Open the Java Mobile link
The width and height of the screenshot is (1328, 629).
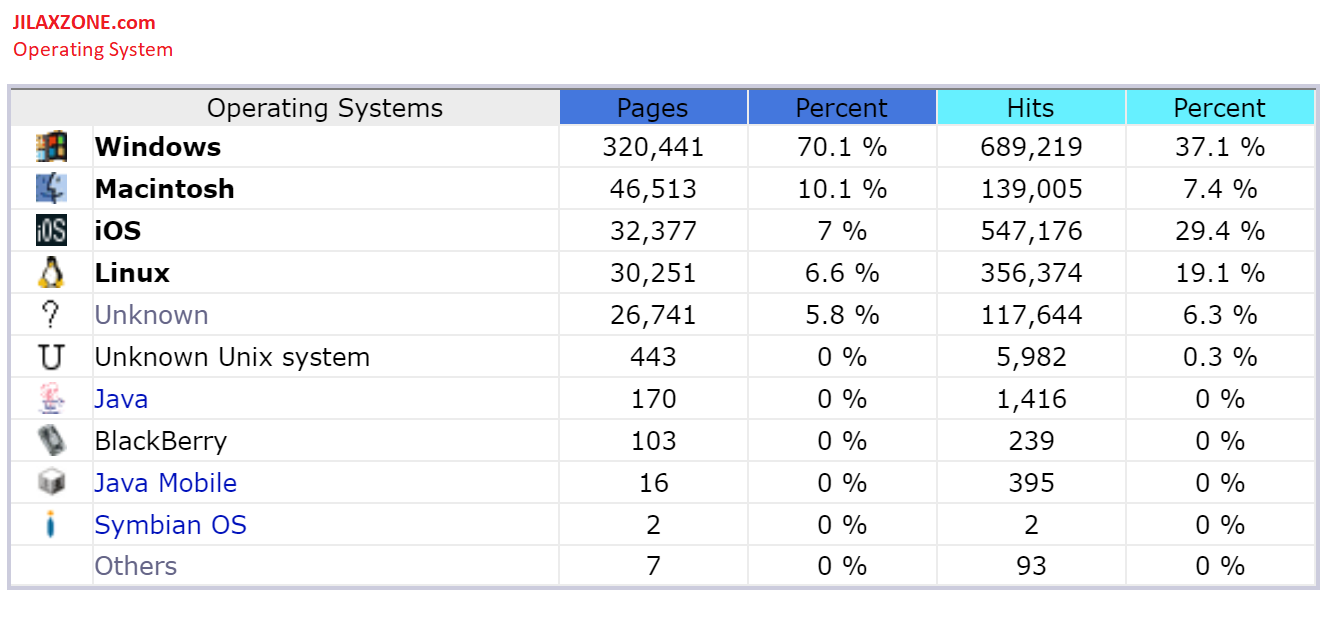pos(166,483)
